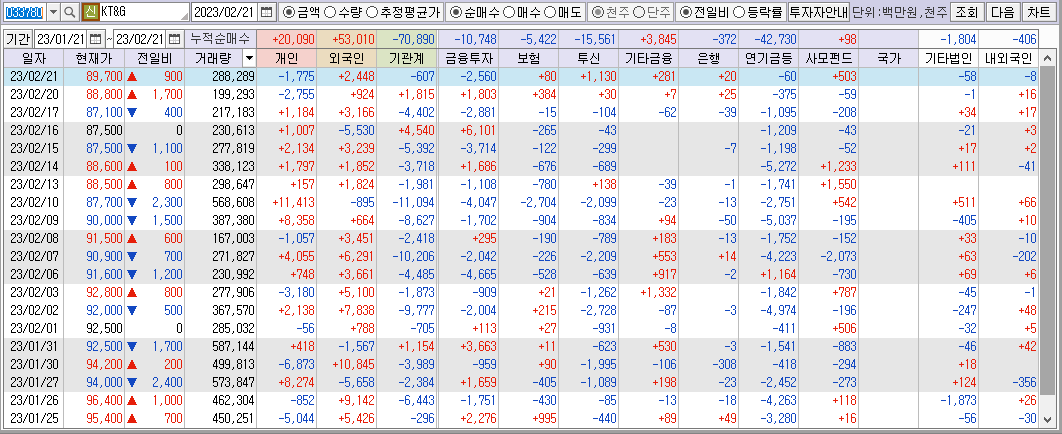Viewport: 1062px width, 434px height.
Task: Click the 외국인 column header
Action: click(347, 59)
